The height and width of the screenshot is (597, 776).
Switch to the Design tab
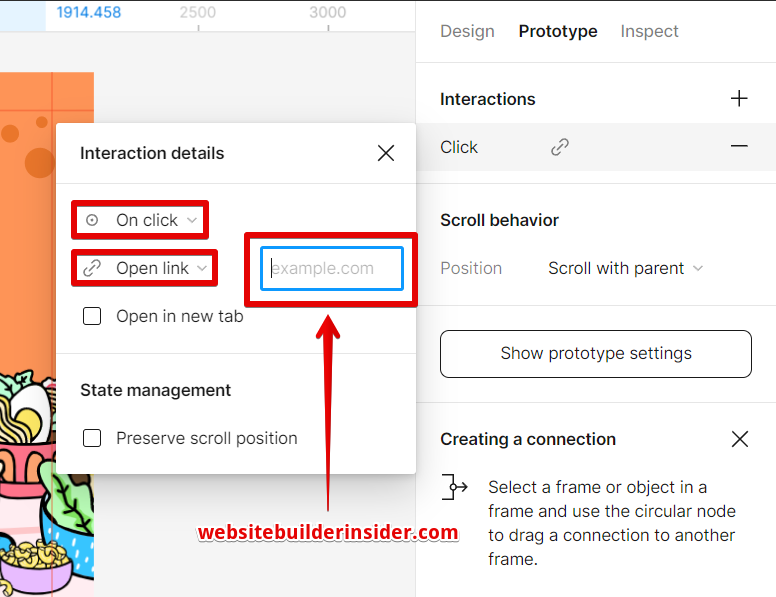[467, 31]
